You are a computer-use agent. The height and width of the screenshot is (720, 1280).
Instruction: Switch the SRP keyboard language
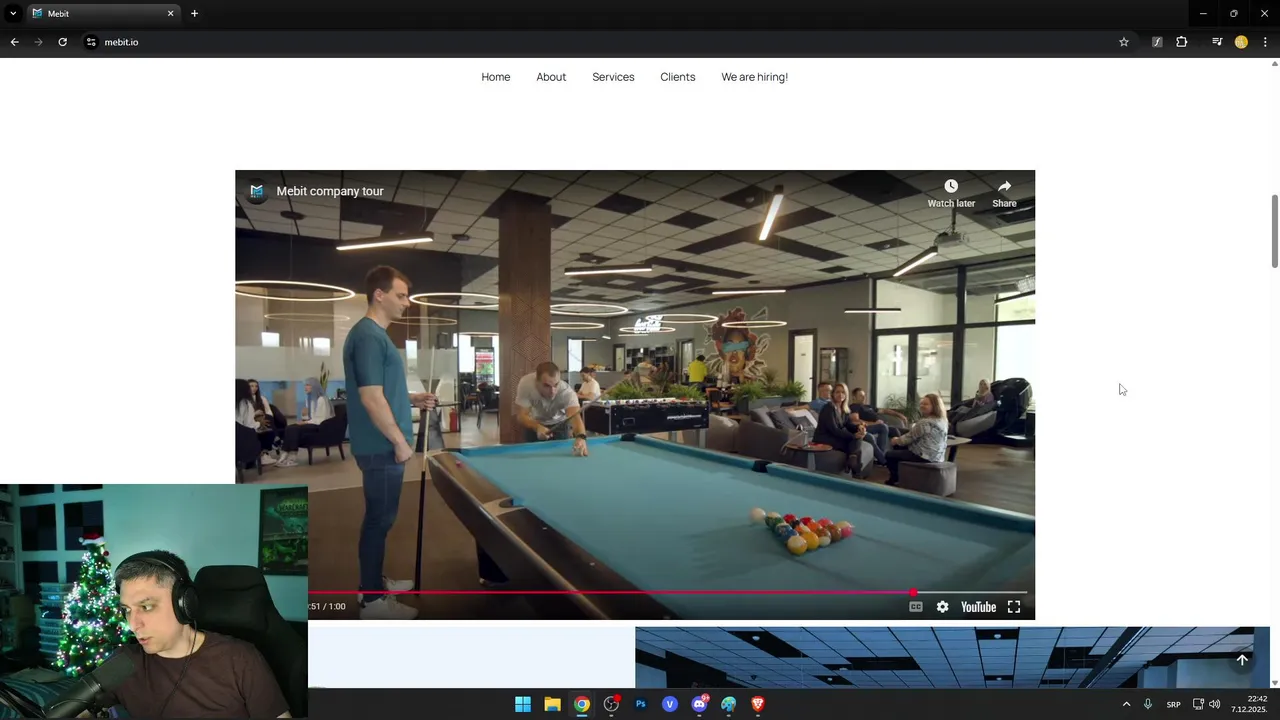coord(1174,704)
